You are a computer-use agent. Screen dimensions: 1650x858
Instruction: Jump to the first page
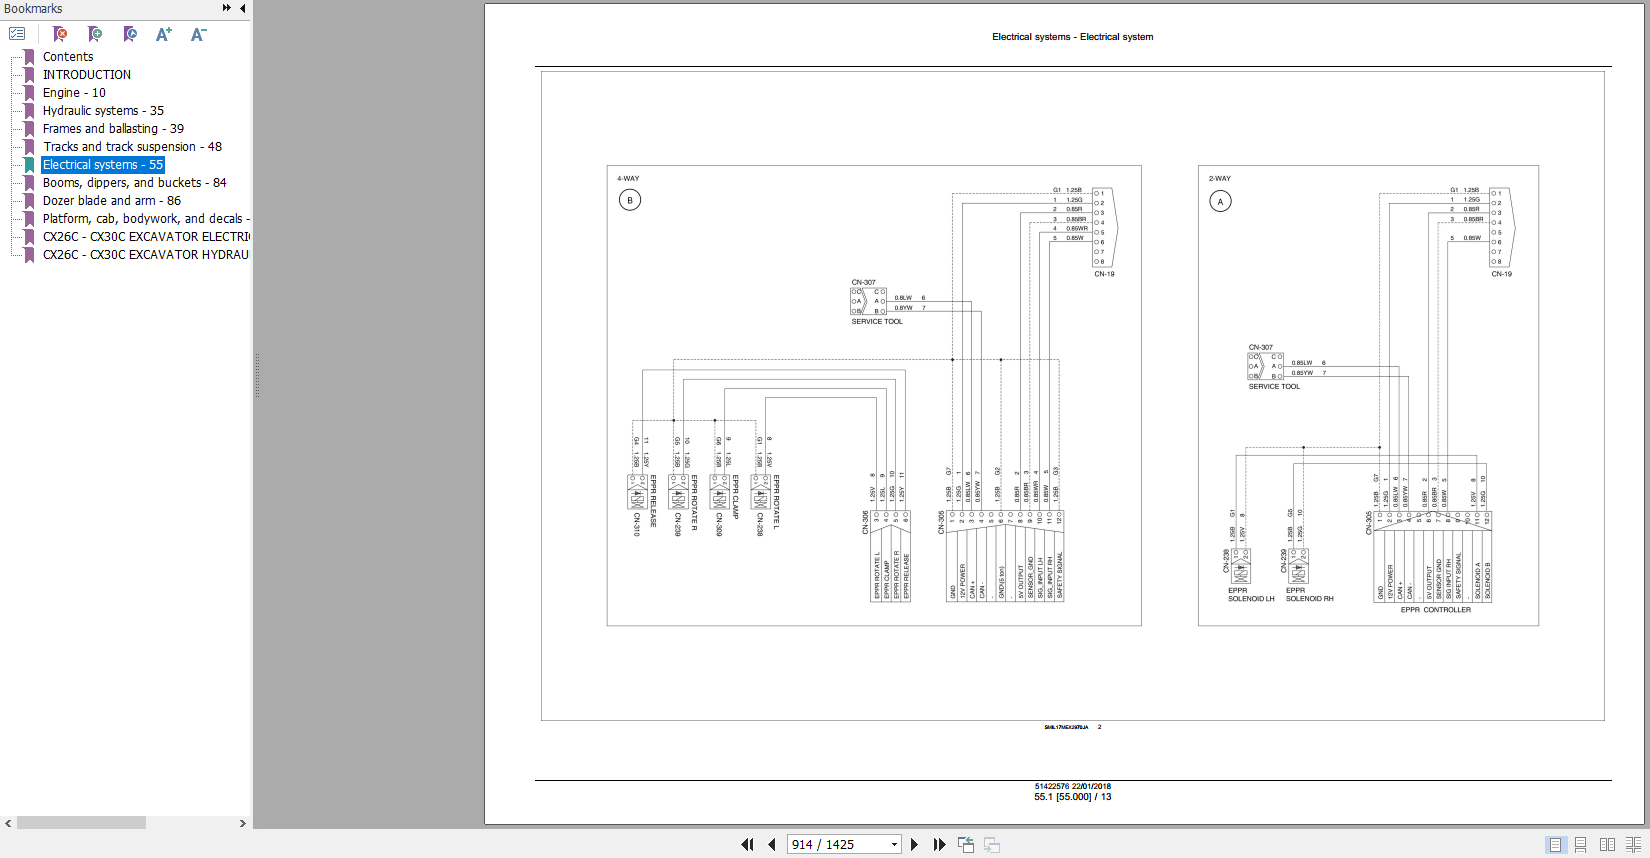[x=747, y=845]
